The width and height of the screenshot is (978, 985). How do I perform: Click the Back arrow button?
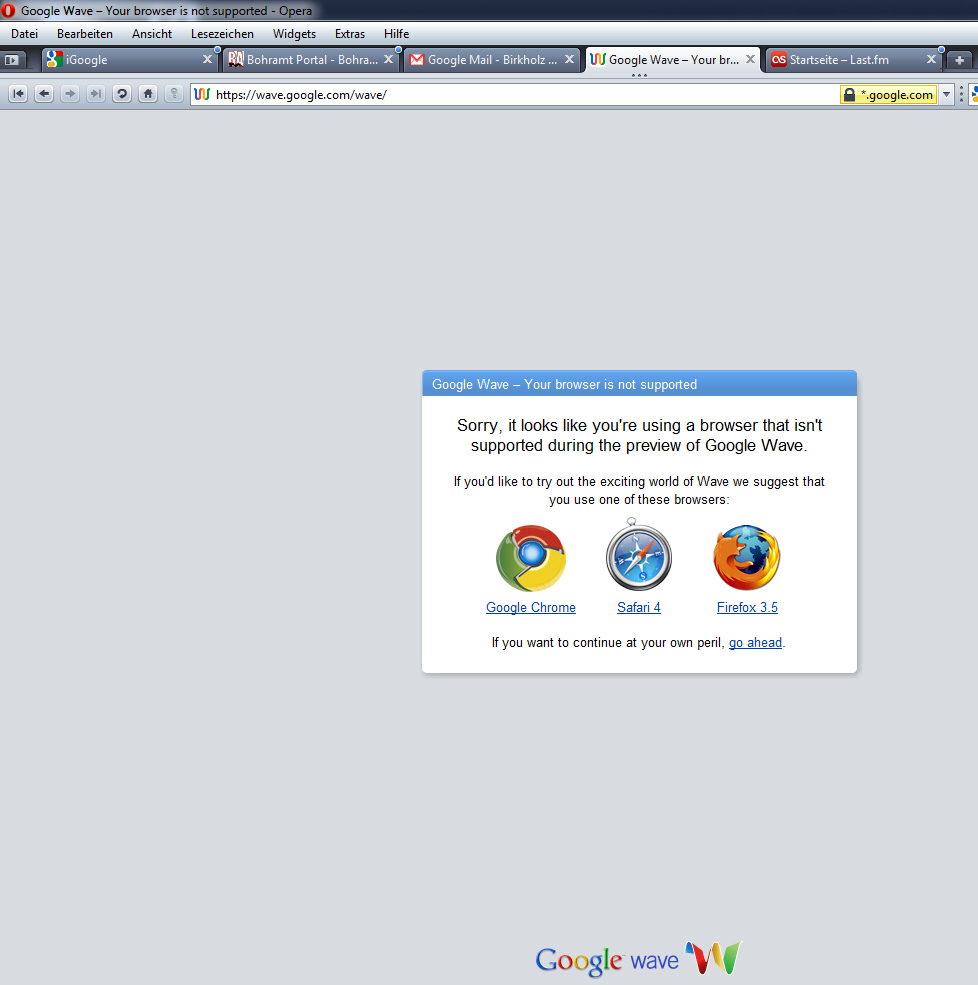pyautogui.click(x=44, y=94)
